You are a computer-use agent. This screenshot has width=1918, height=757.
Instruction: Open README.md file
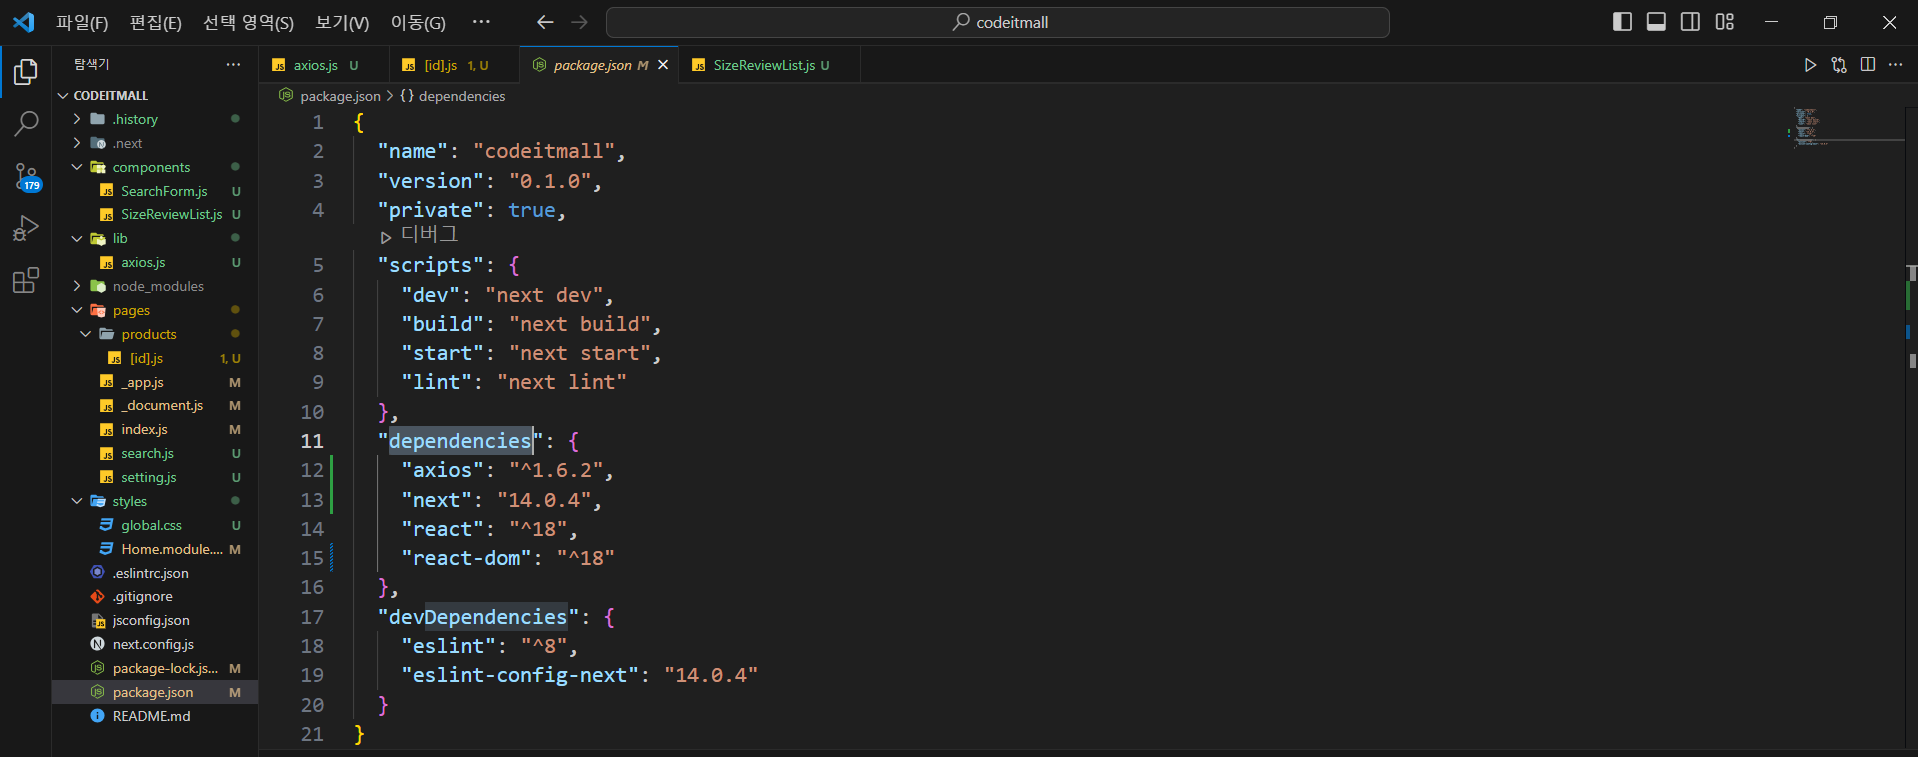point(155,716)
